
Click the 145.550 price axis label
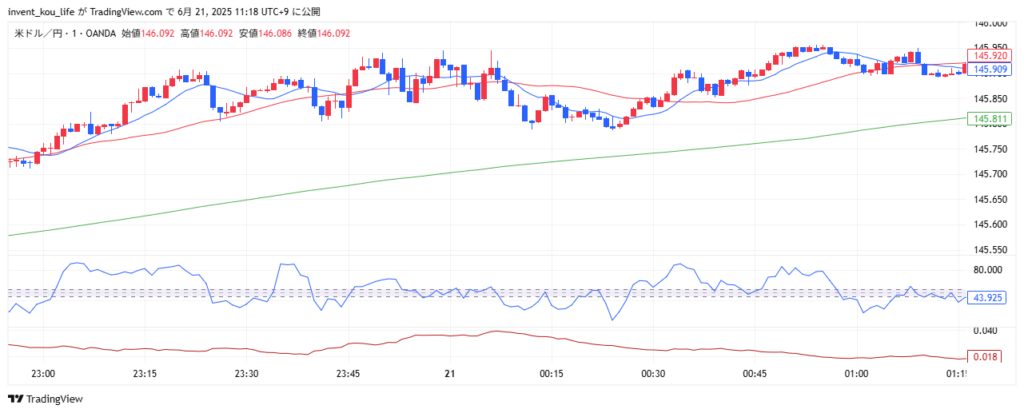[989, 250]
